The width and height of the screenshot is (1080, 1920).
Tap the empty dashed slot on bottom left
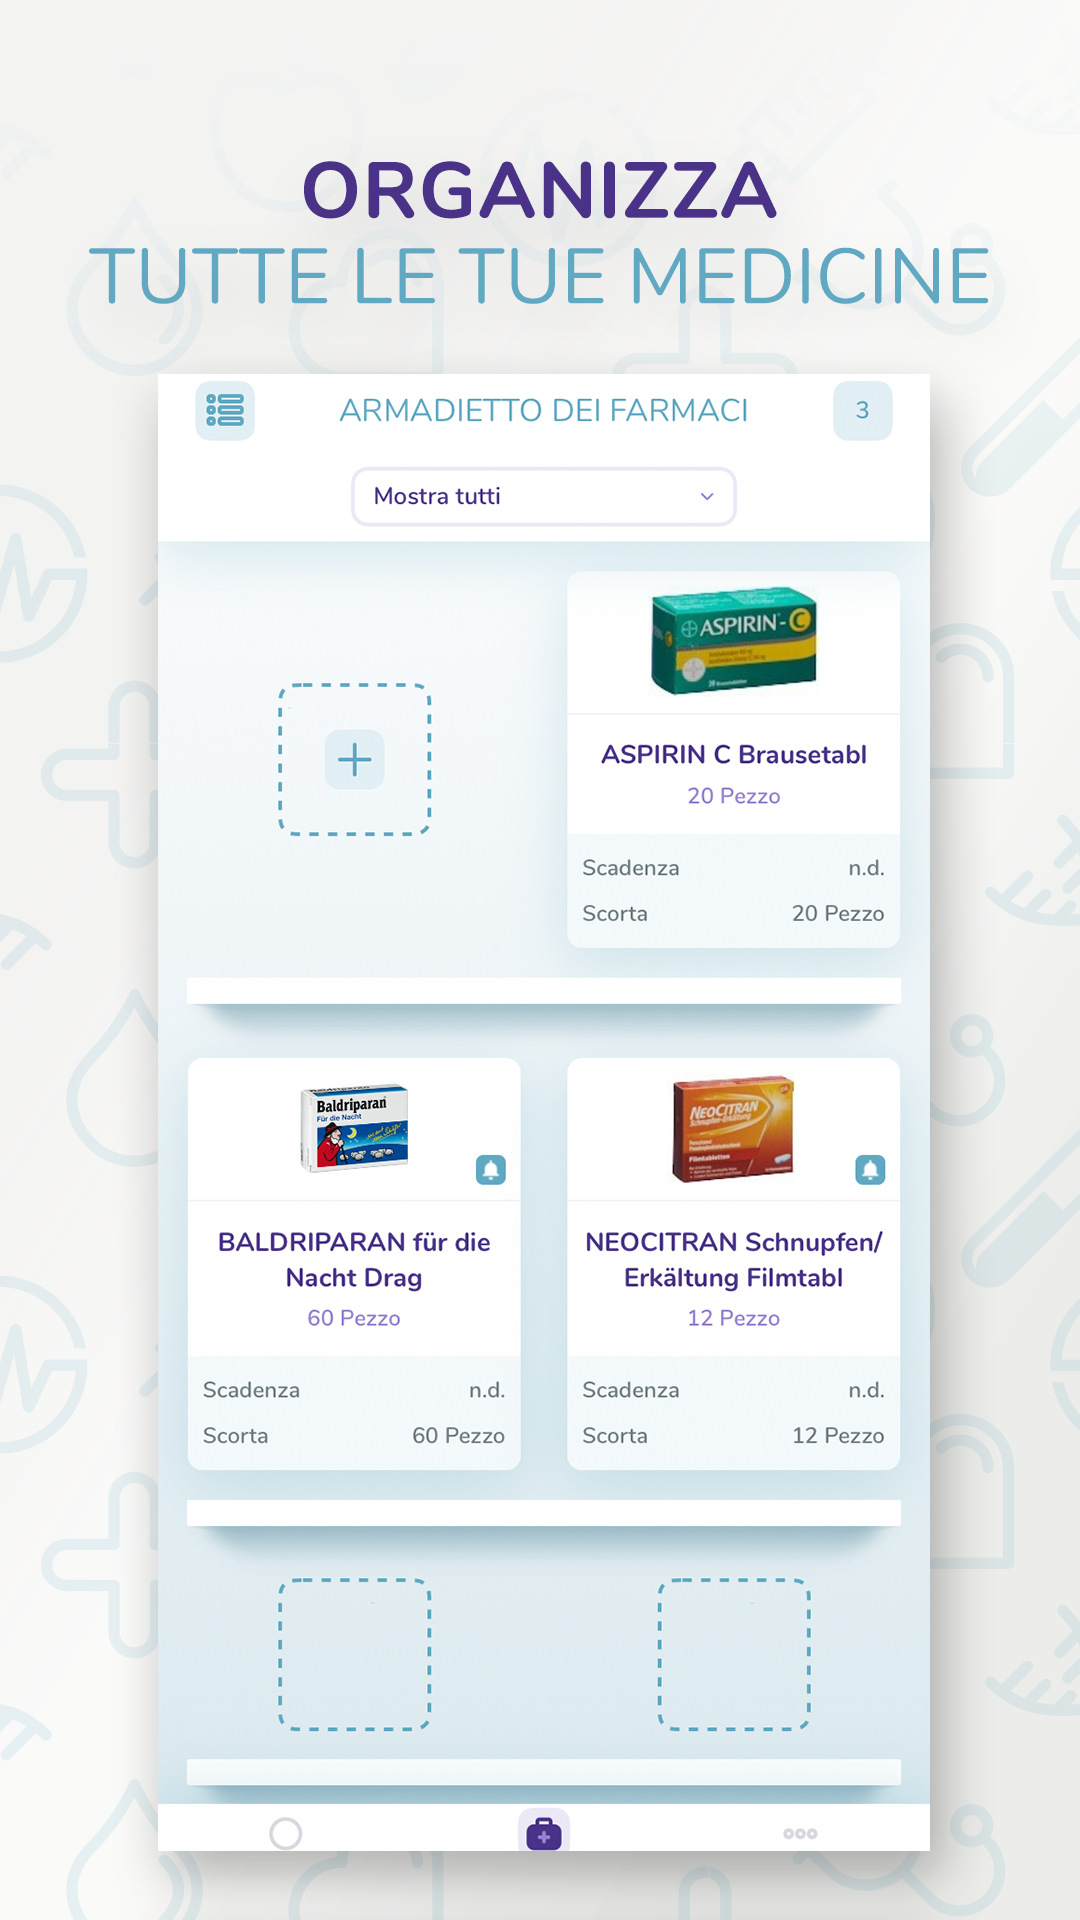354,1655
